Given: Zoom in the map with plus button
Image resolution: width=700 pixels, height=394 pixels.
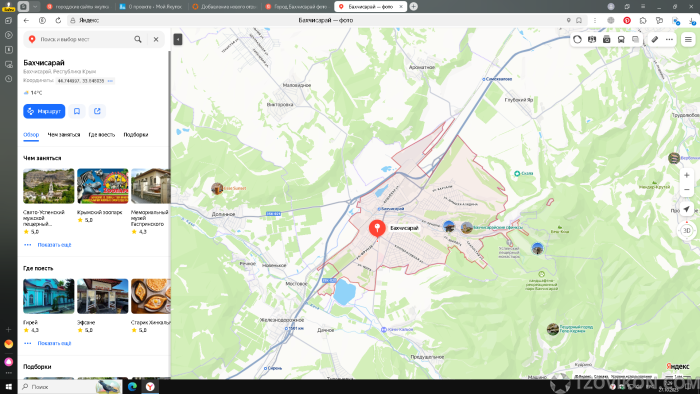Looking at the screenshot, I should 687,175.
